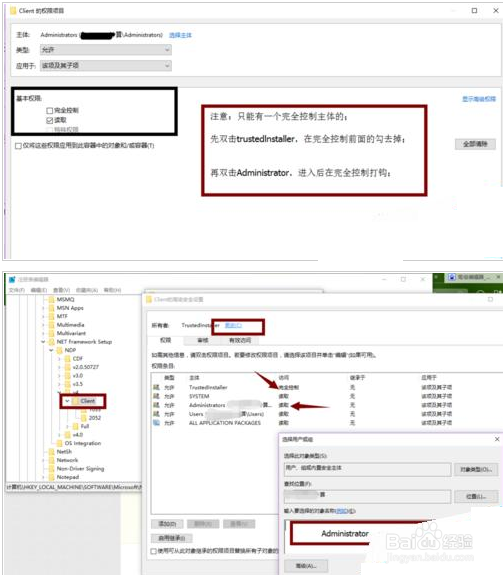The width and height of the screenshot is (503, 575).
Task: Click the MTF folder icon
Action: point(51,316)
